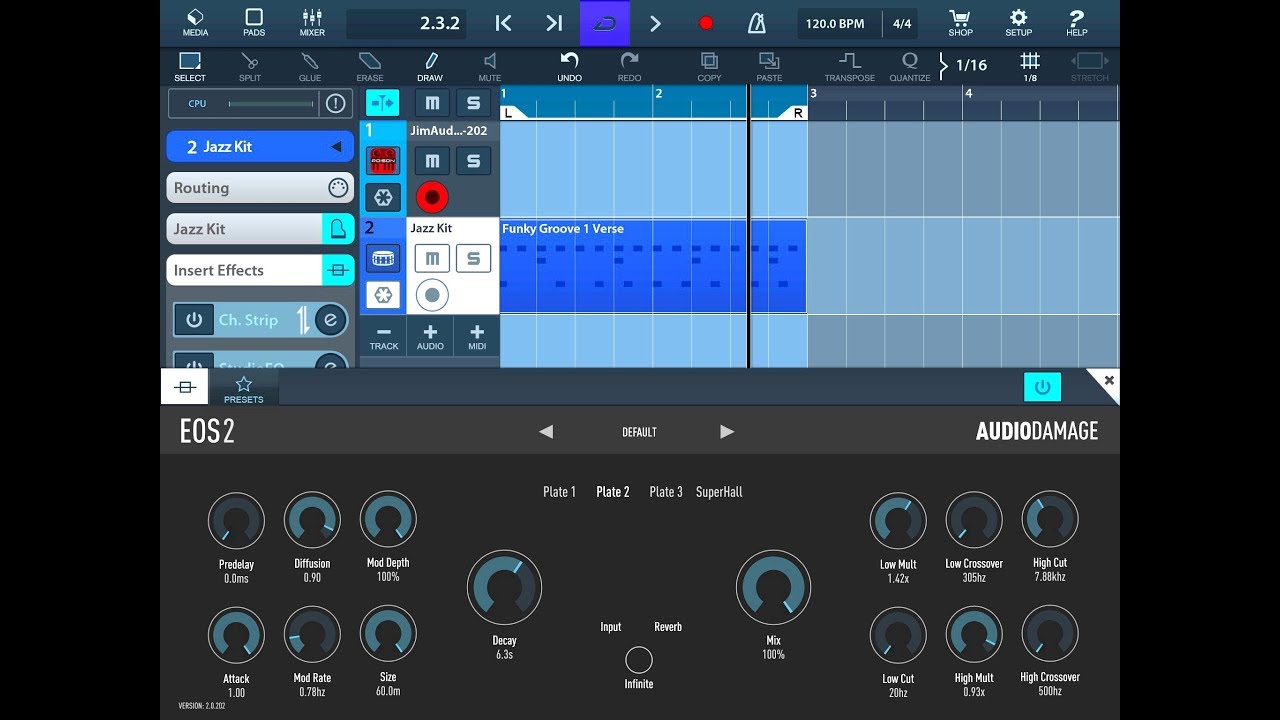This screenshot has height=720, width=1280.
Task: Record-arm the JimAud track
Action: click(x=432, y=197)
